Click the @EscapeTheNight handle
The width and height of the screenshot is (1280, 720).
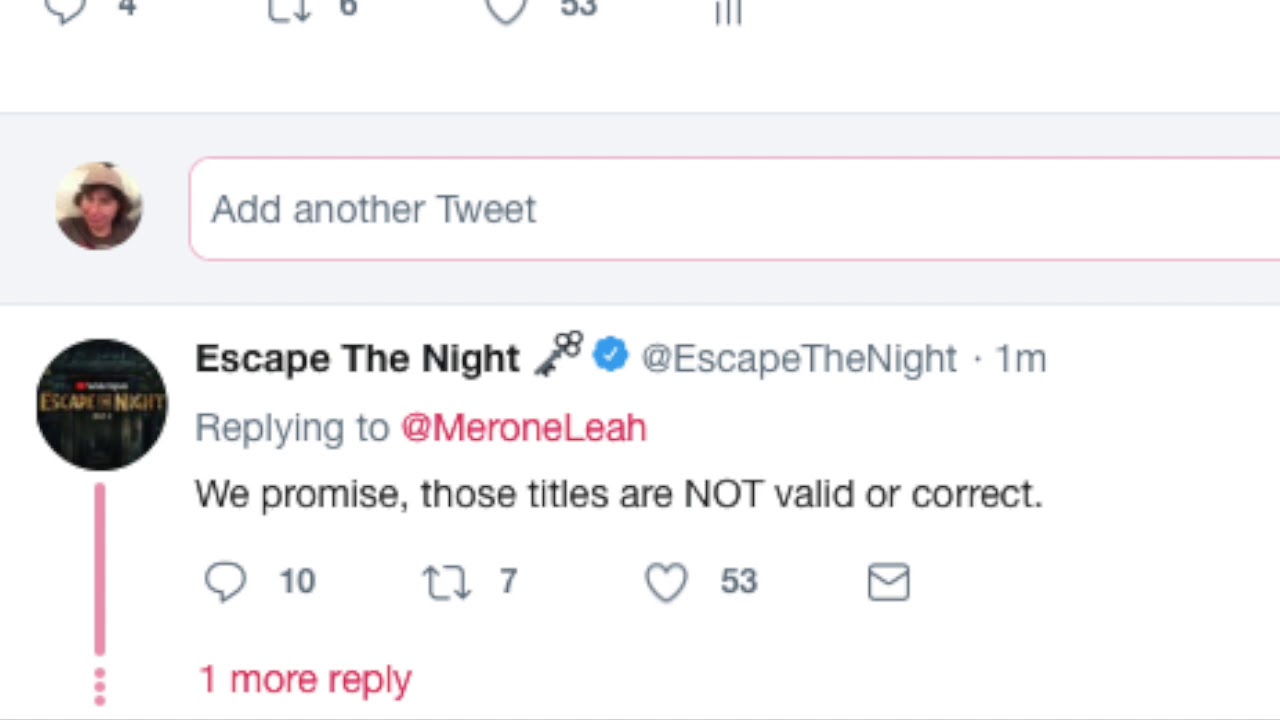798,358
